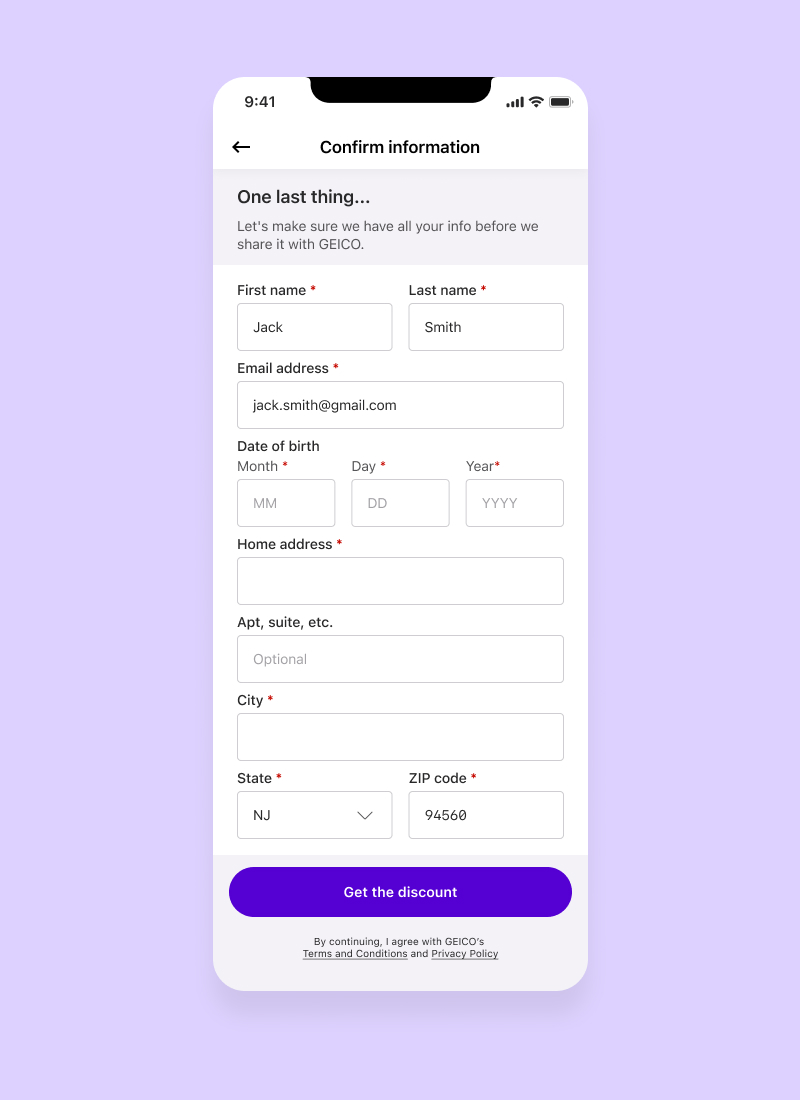This screenshot has height=1100, width=800.
Task: Select the First name field with Jack
Action: coord(314,327)
